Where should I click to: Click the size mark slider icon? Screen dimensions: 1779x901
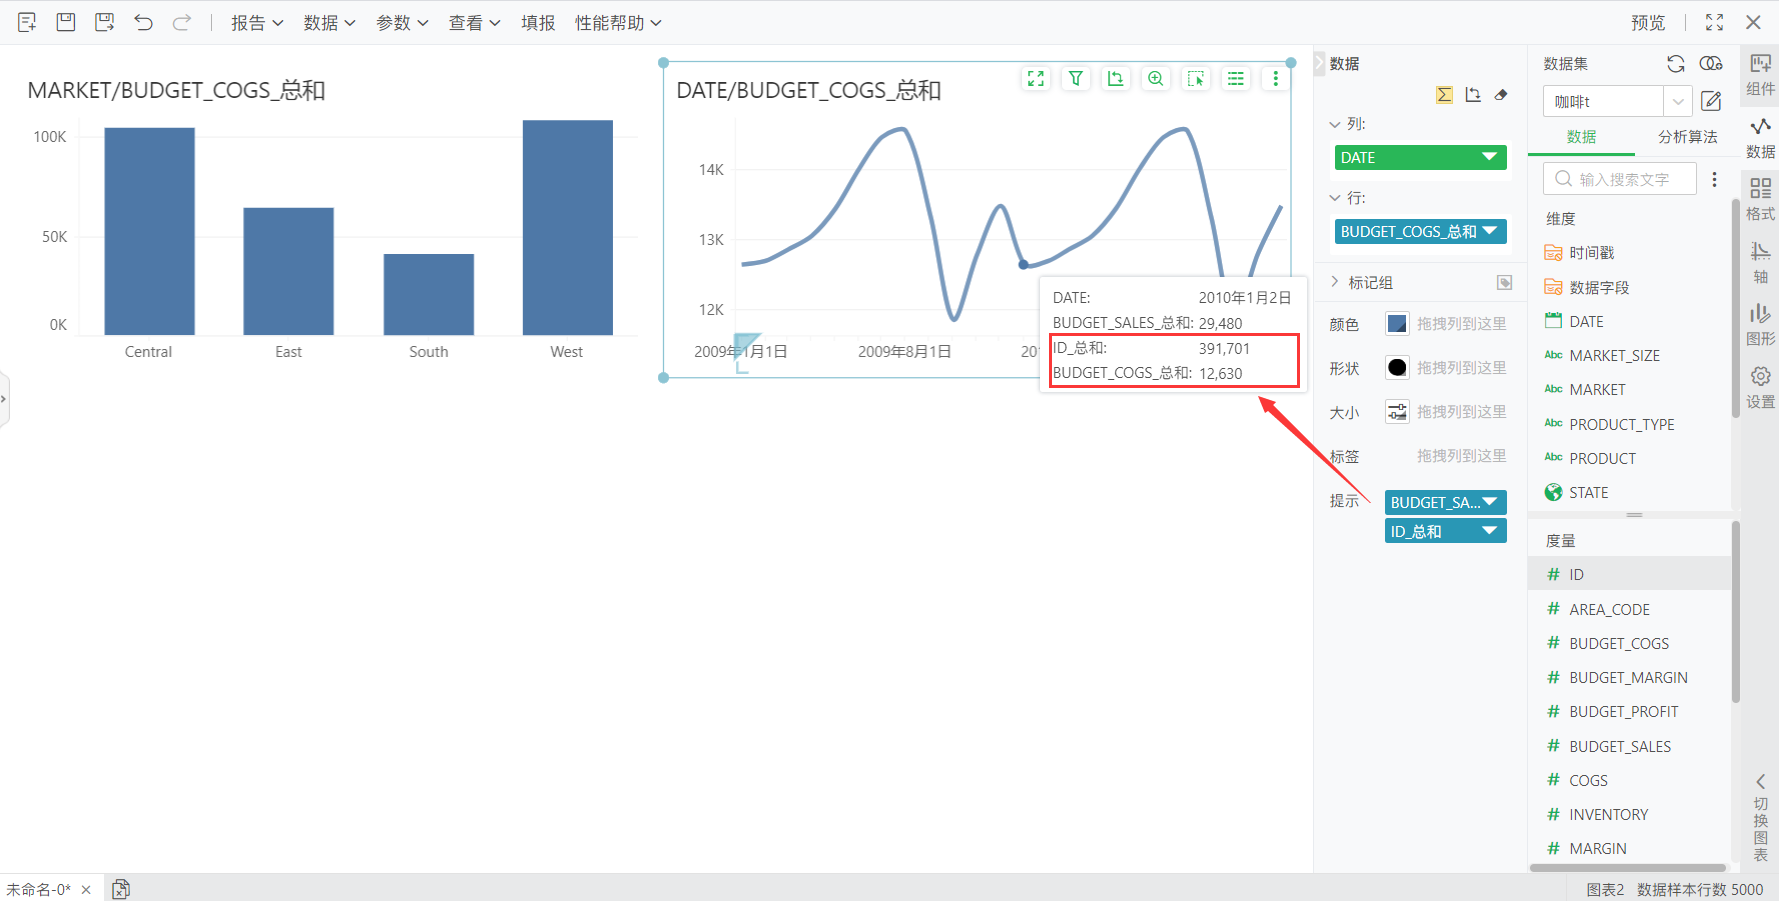coord(1397,412)
